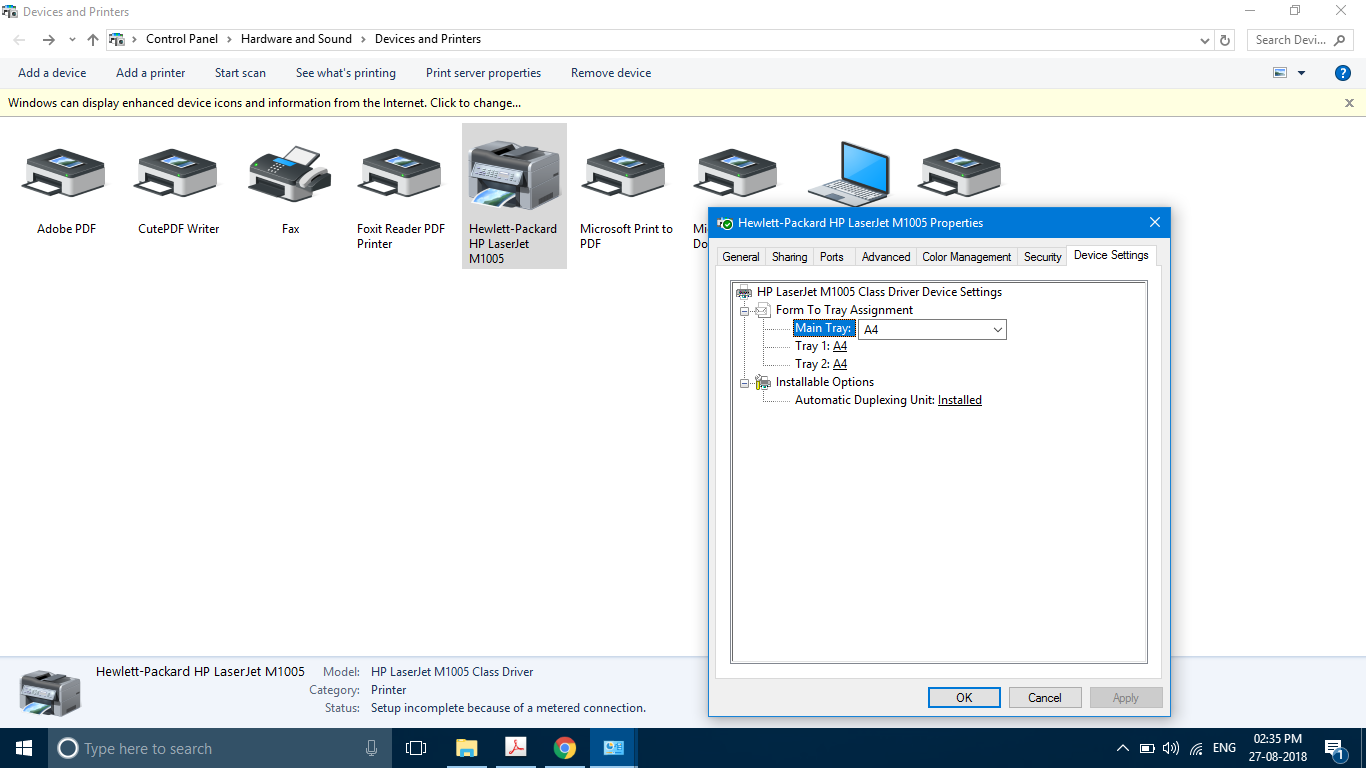Click Control Panel in breadcrumb
This screenshot has width=1366, height=768.
(x=182, y=40)
